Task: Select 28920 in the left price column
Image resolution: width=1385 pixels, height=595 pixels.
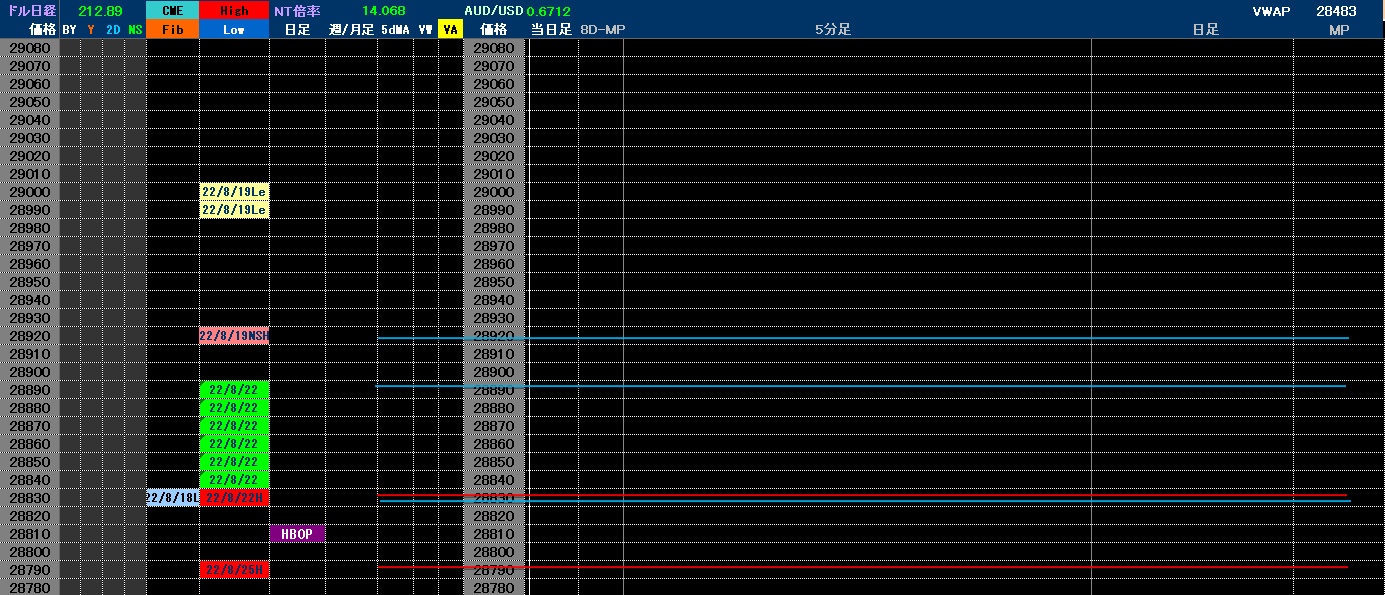Action: pos(30,336)
